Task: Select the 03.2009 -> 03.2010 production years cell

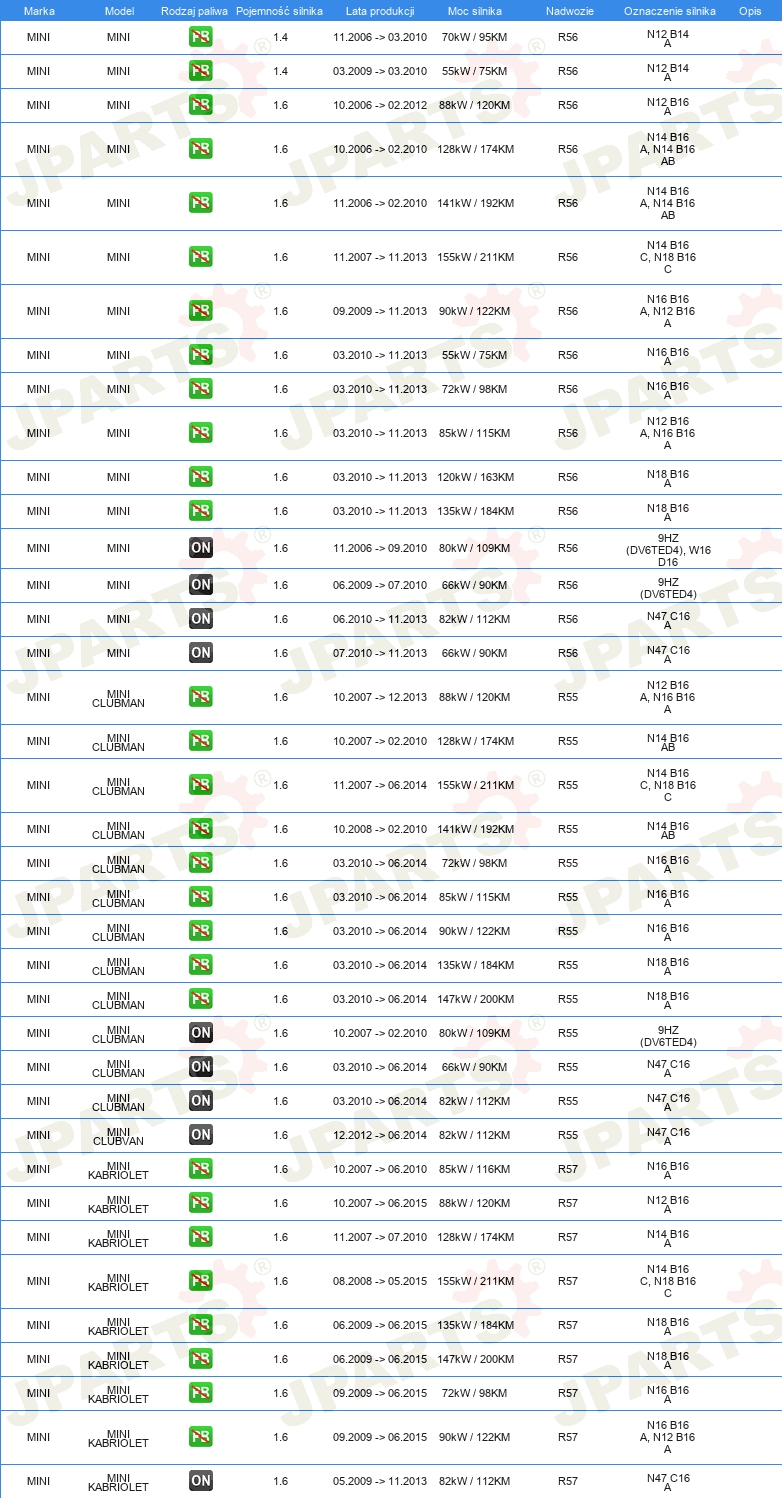Action: coord(380,71)
